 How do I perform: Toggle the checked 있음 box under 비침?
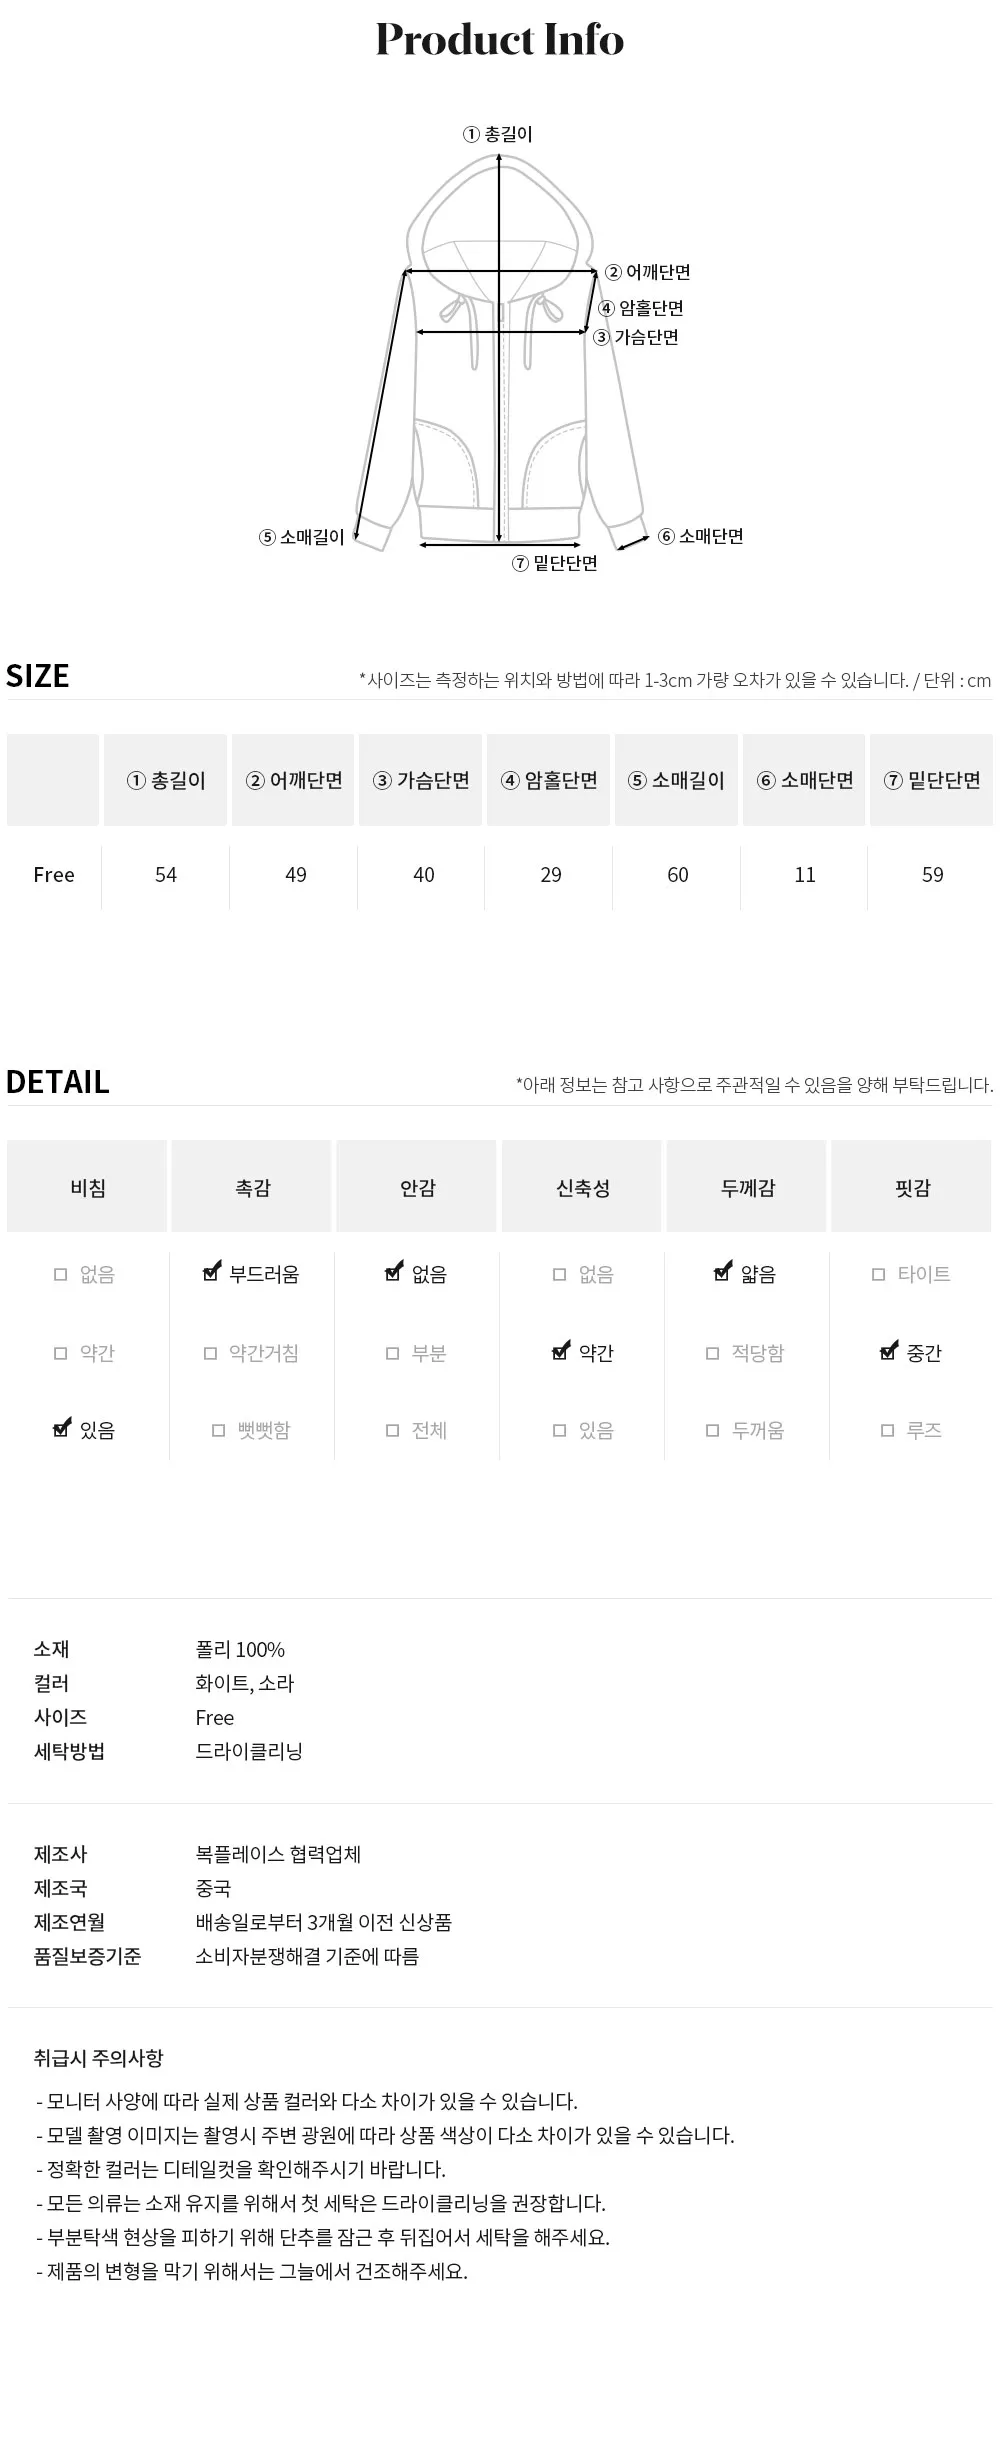click(61, 1430)
